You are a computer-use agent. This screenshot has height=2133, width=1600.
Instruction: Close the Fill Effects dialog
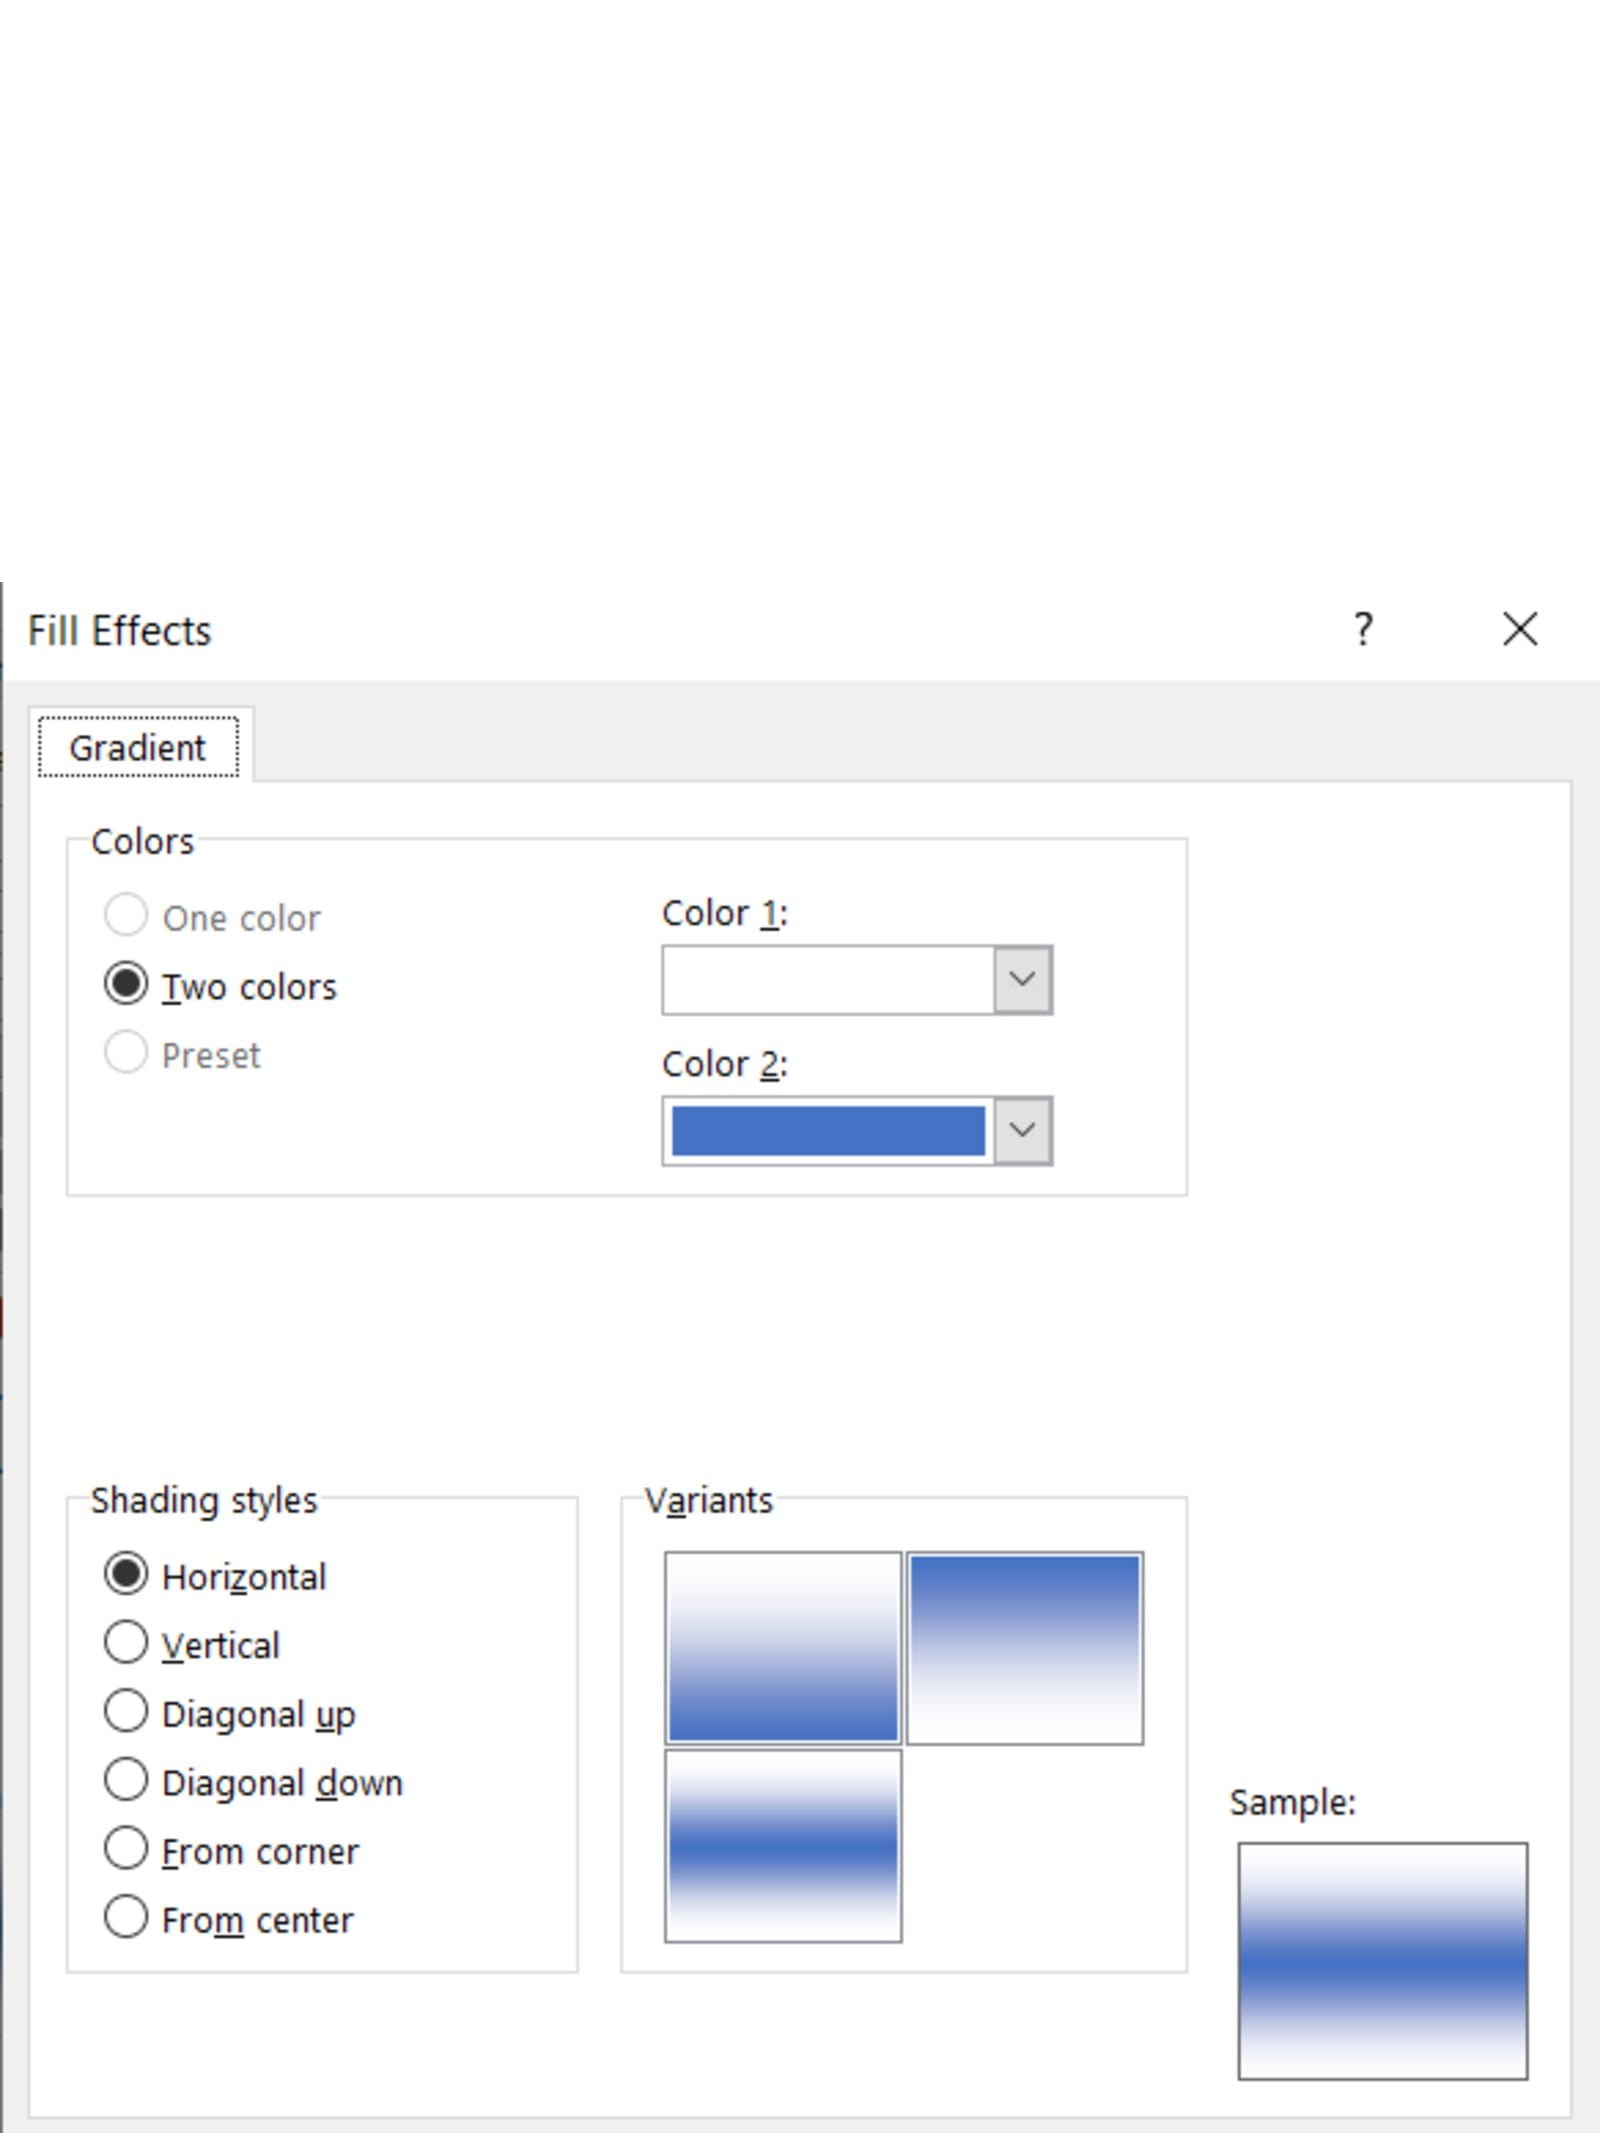1519,630
